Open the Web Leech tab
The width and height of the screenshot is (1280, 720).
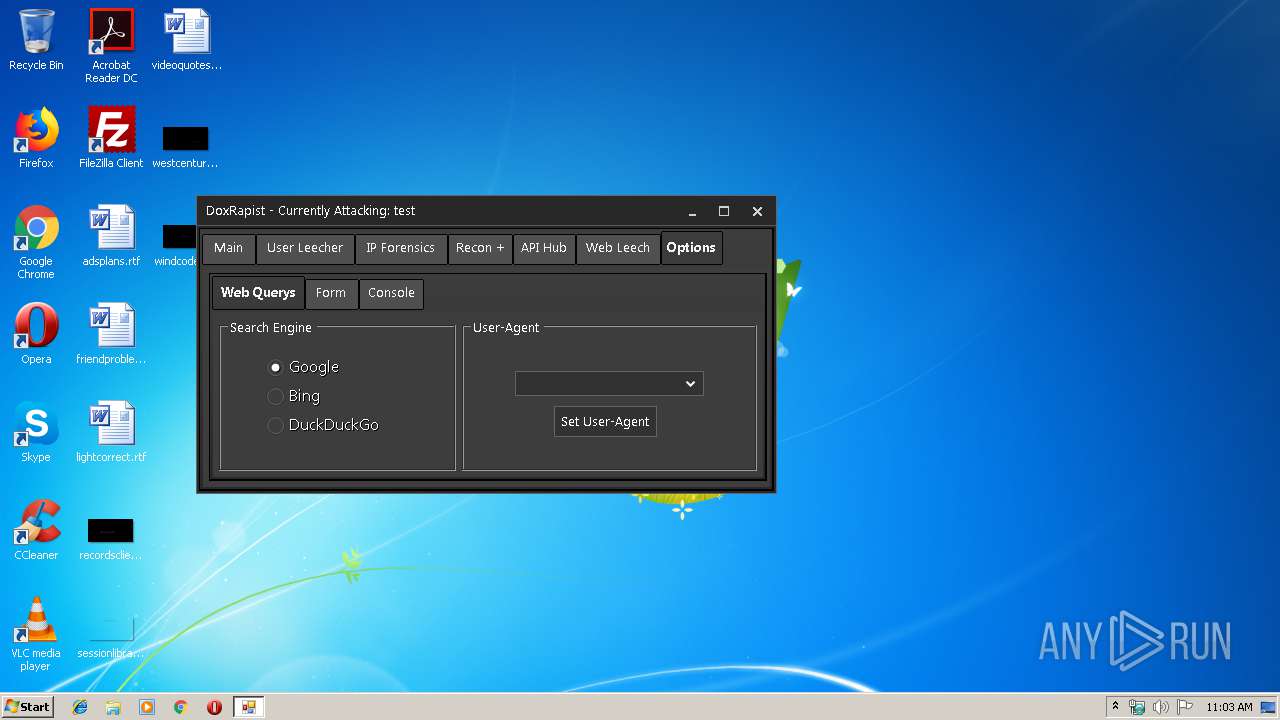[x=618, y=248]
